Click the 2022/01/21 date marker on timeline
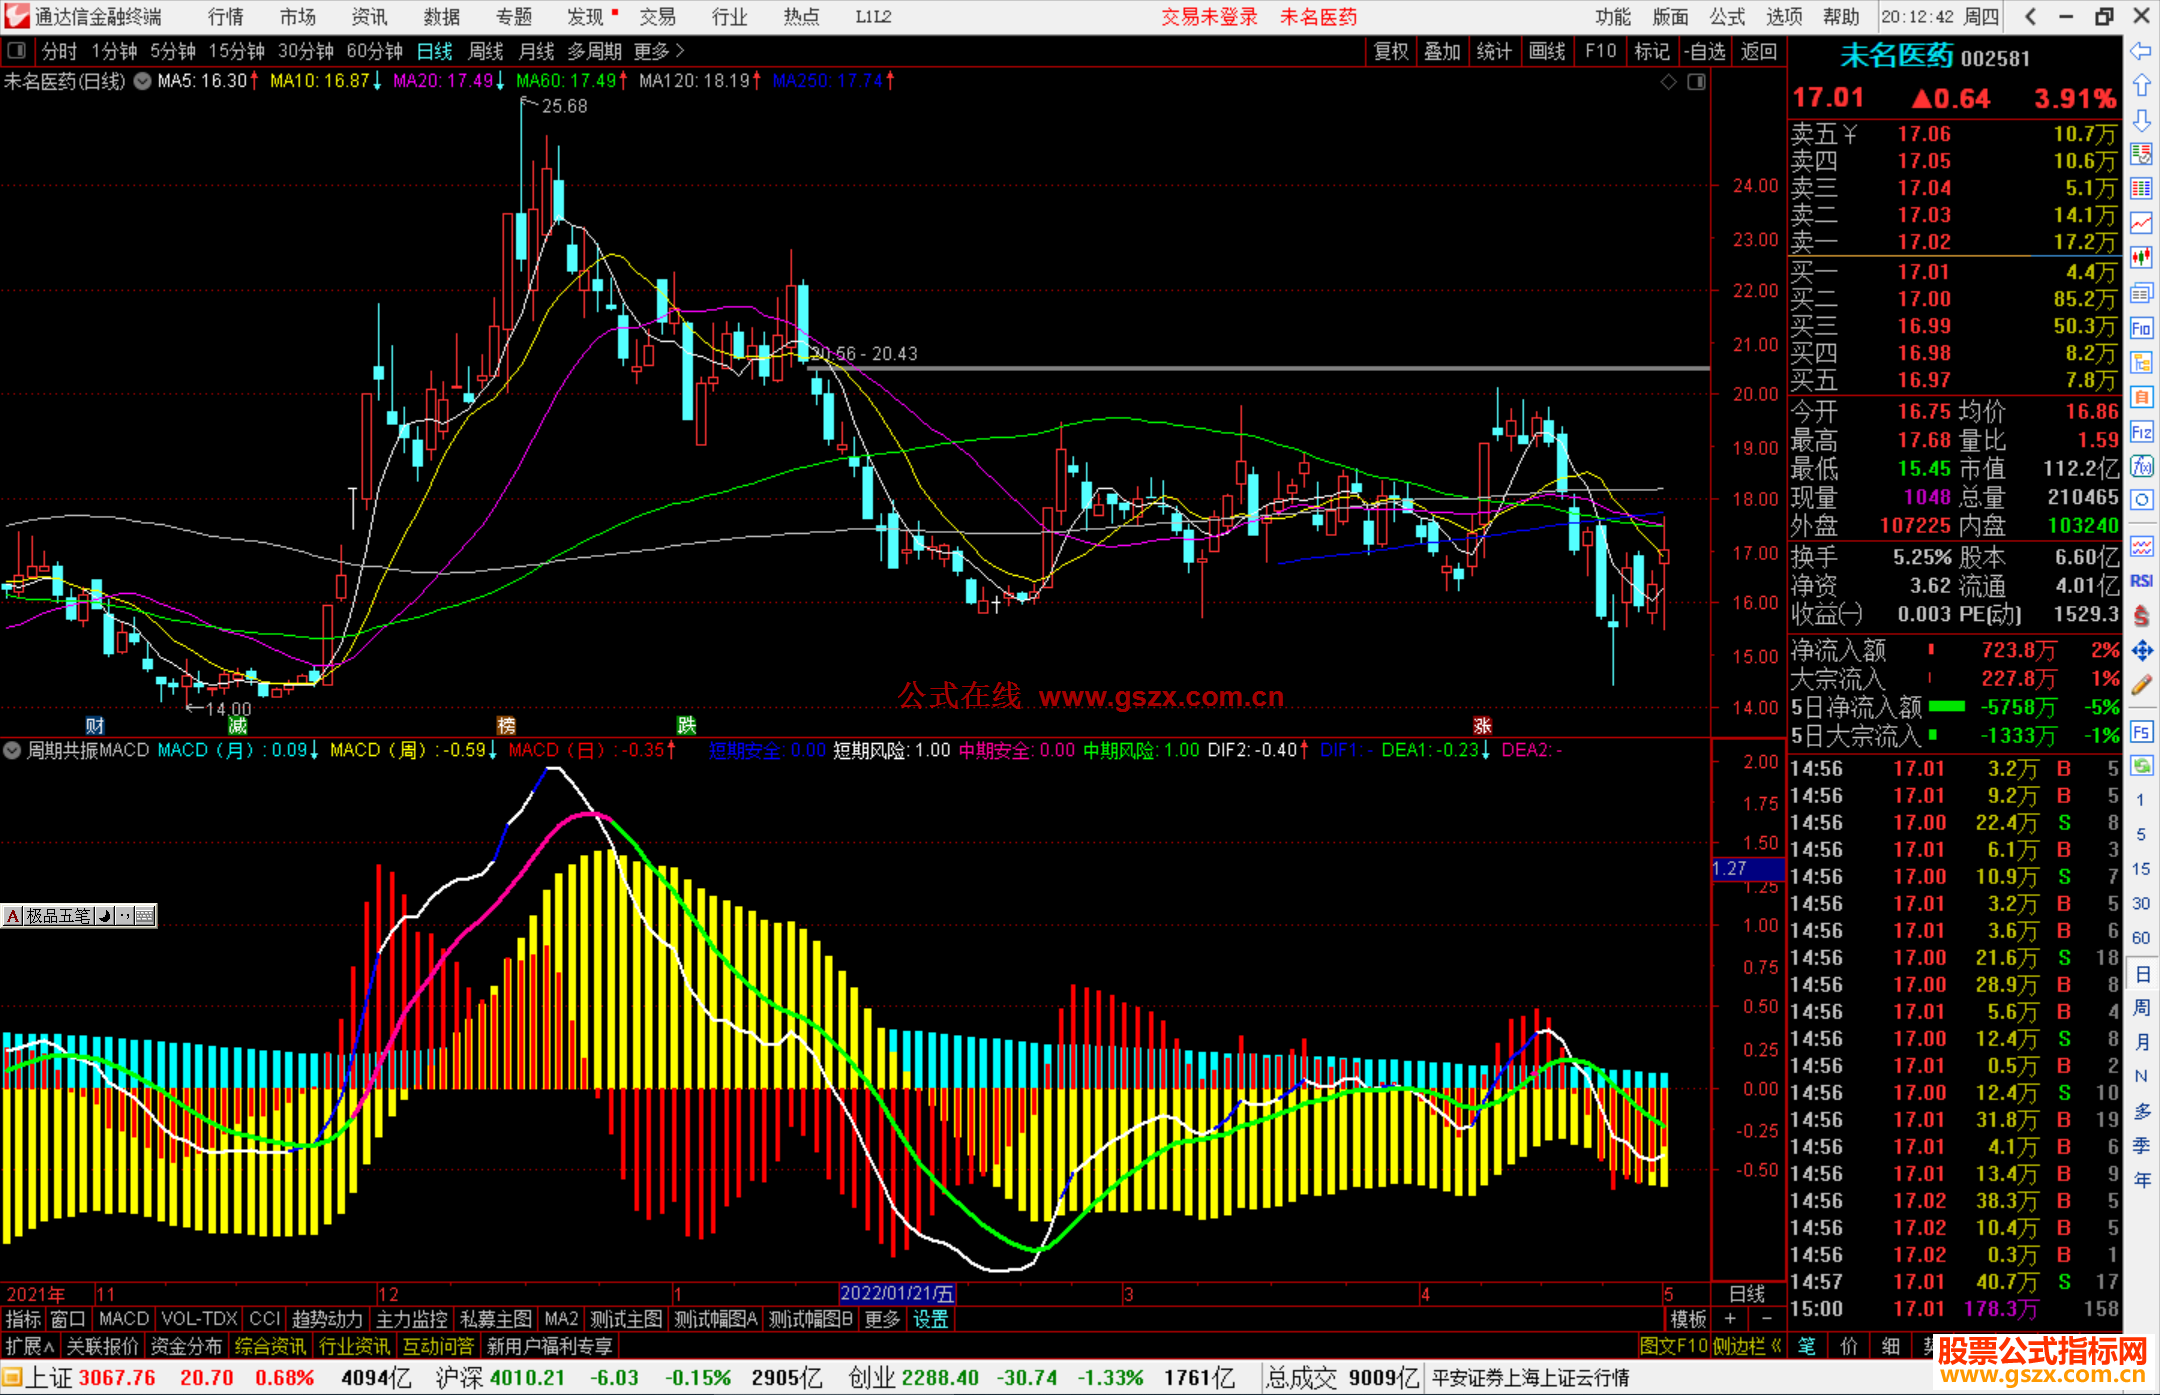This screenshot has width=2160, height=1395. [897, 1293]
